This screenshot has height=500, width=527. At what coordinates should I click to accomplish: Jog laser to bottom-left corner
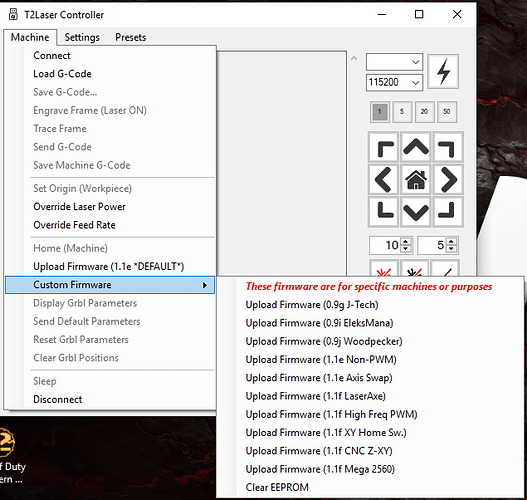[x=383, y=212]
